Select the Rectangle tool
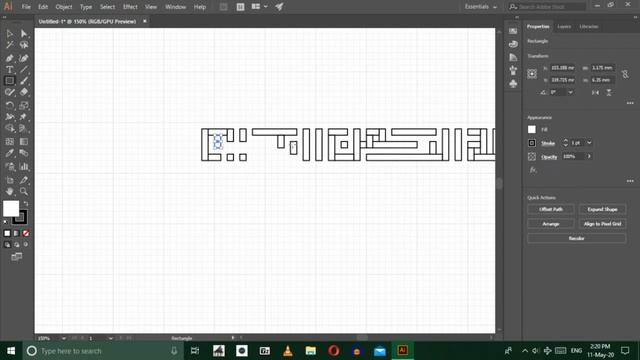Image resolution: width=640 pixels, height=360 pixels. [10, 81]
